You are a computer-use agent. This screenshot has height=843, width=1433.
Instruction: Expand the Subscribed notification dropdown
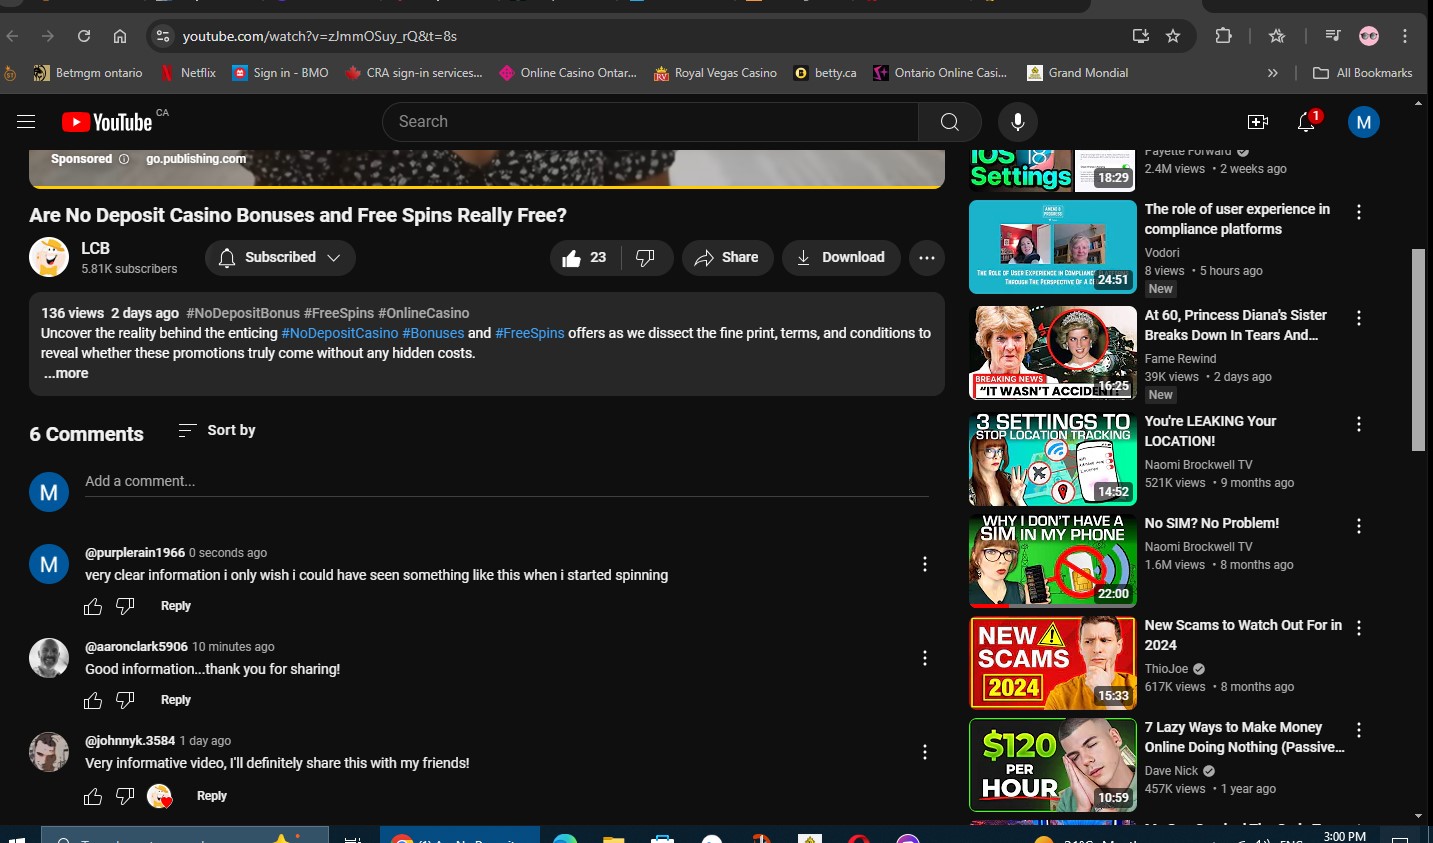coord(280,258)
